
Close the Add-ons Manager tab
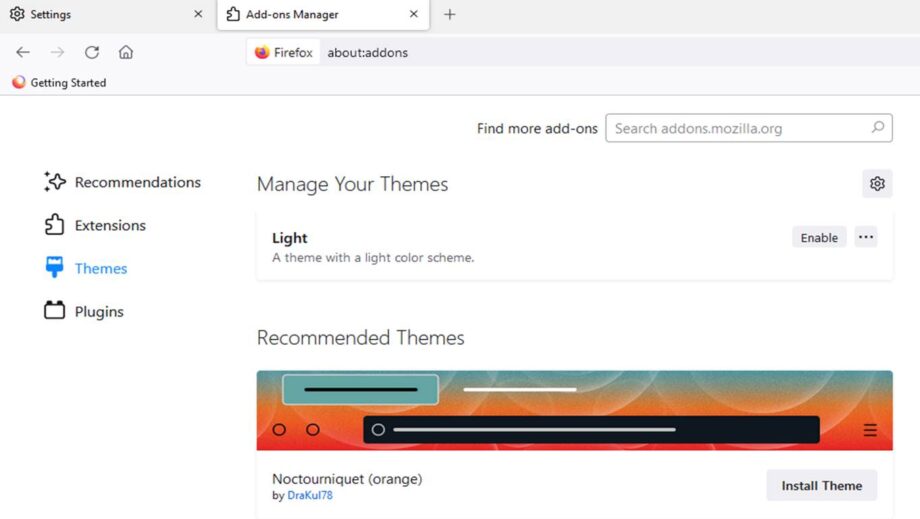414,14
